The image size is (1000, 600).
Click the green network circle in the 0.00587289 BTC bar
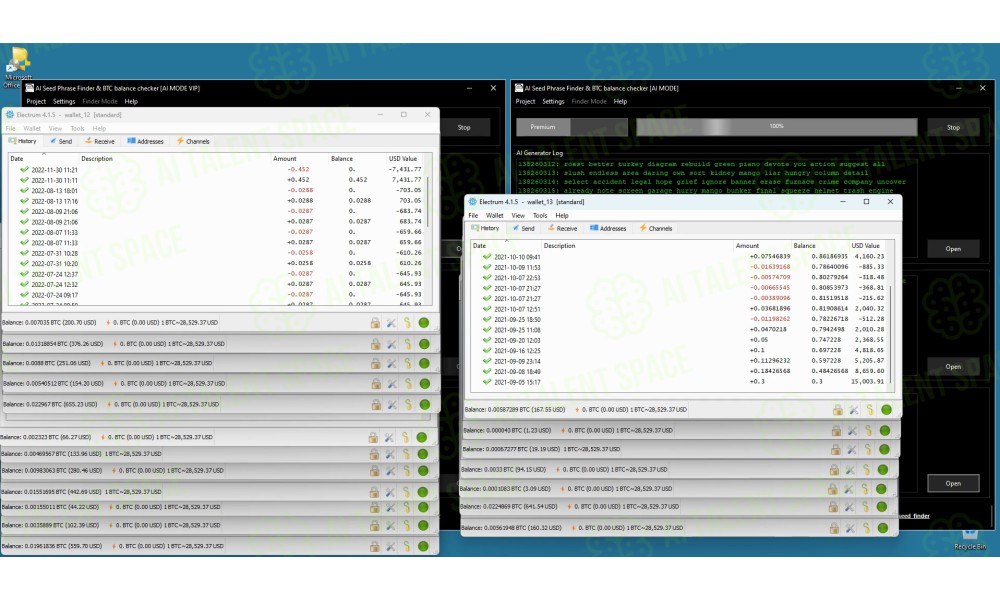point(886,410)
